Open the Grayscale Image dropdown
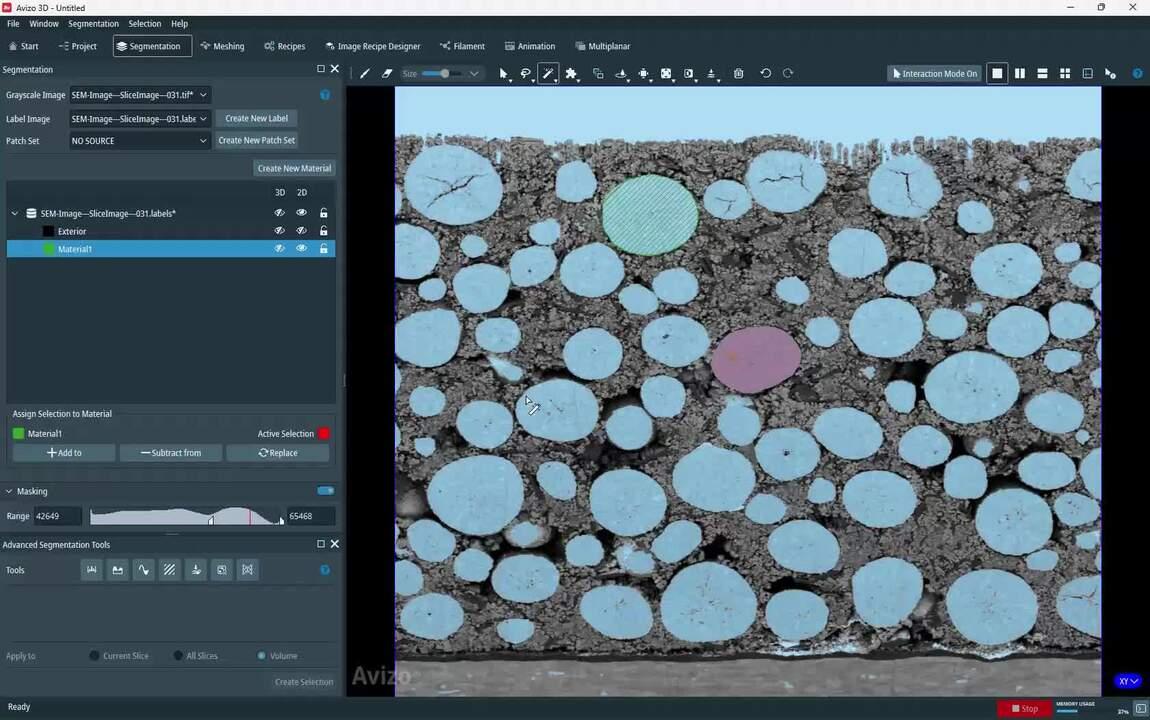Image resolution: width=1150 pixels, height=720 pixels. click(x=139, y=95)
